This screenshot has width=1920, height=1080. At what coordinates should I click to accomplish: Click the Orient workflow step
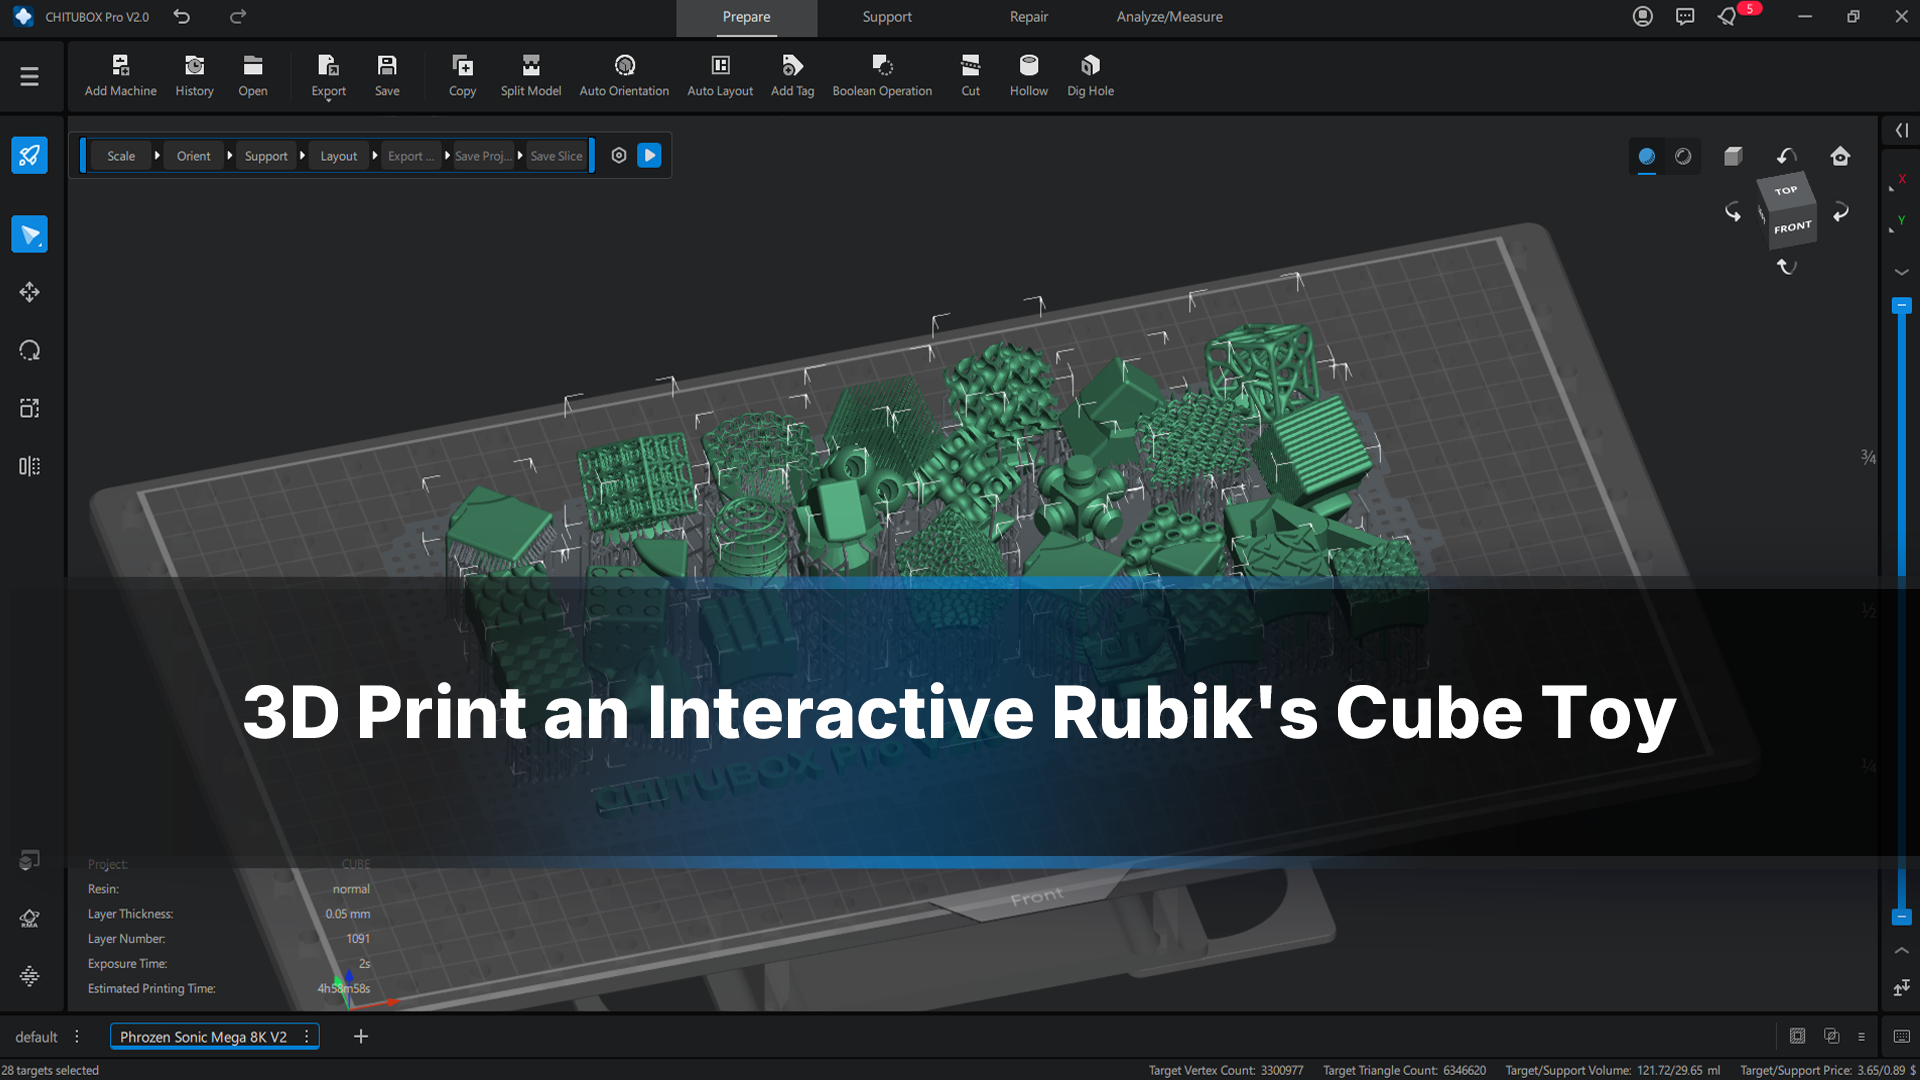click(x=193, y=156)
